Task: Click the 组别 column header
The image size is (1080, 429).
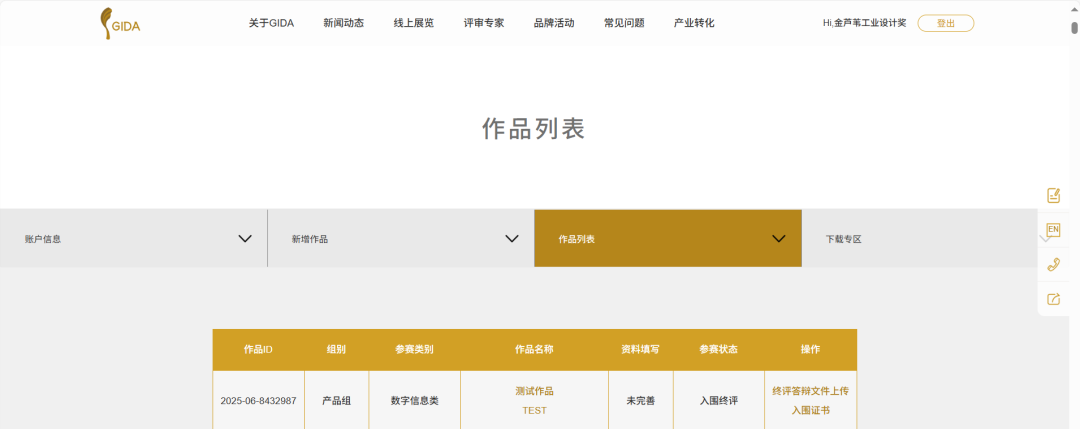Action: (x=336, y=350)
